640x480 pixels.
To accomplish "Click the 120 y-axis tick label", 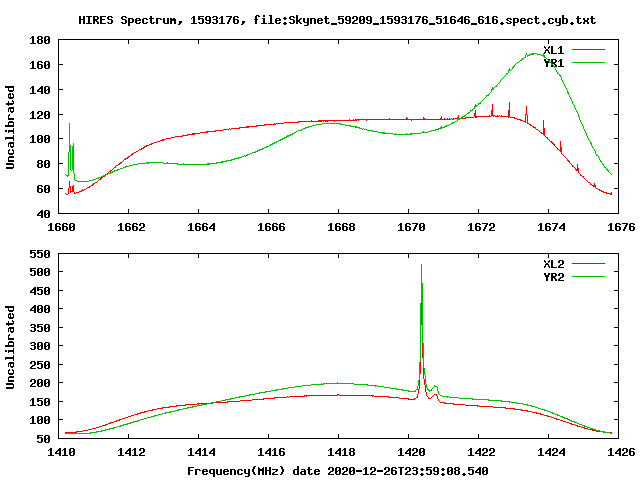I will tap(40, 115).
